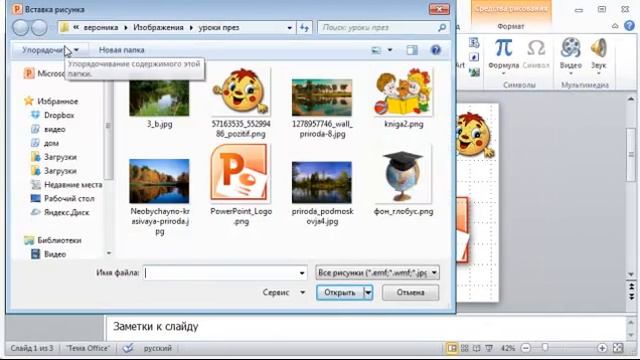The height and width of the screenshot is (360, 640).
Task: Click the Новая папка button
Action: tap(122, 50)
